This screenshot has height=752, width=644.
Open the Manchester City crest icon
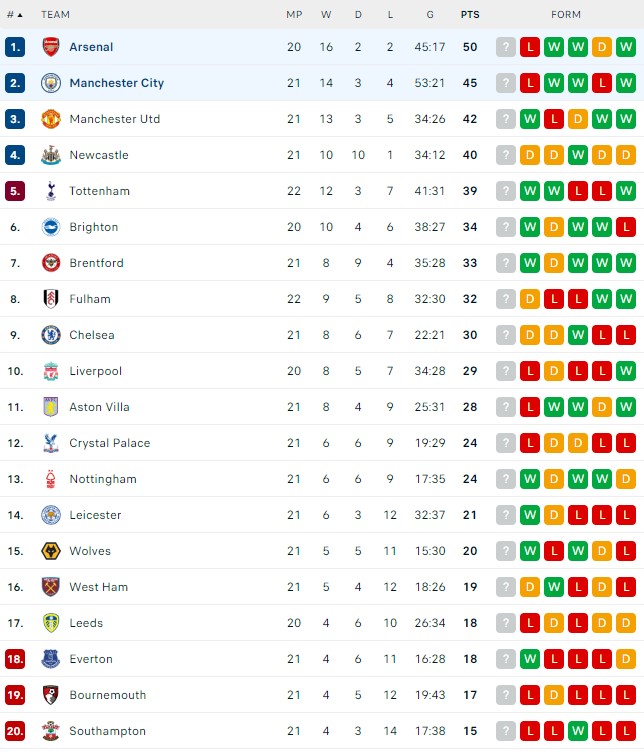coord(51,83)
